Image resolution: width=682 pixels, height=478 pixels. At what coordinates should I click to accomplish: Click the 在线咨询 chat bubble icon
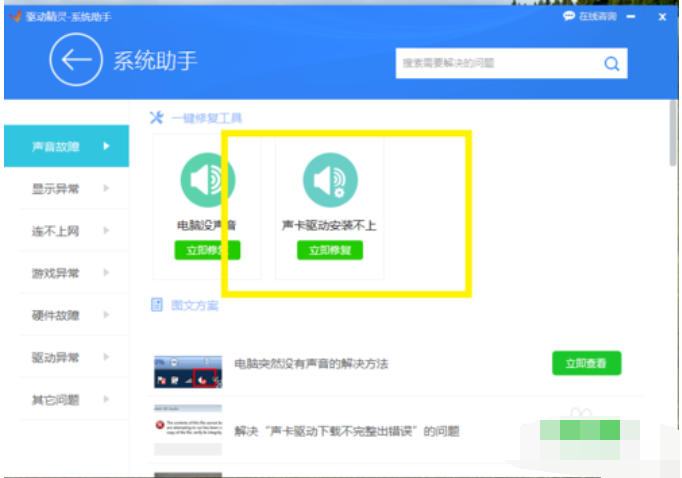[569, 16]
